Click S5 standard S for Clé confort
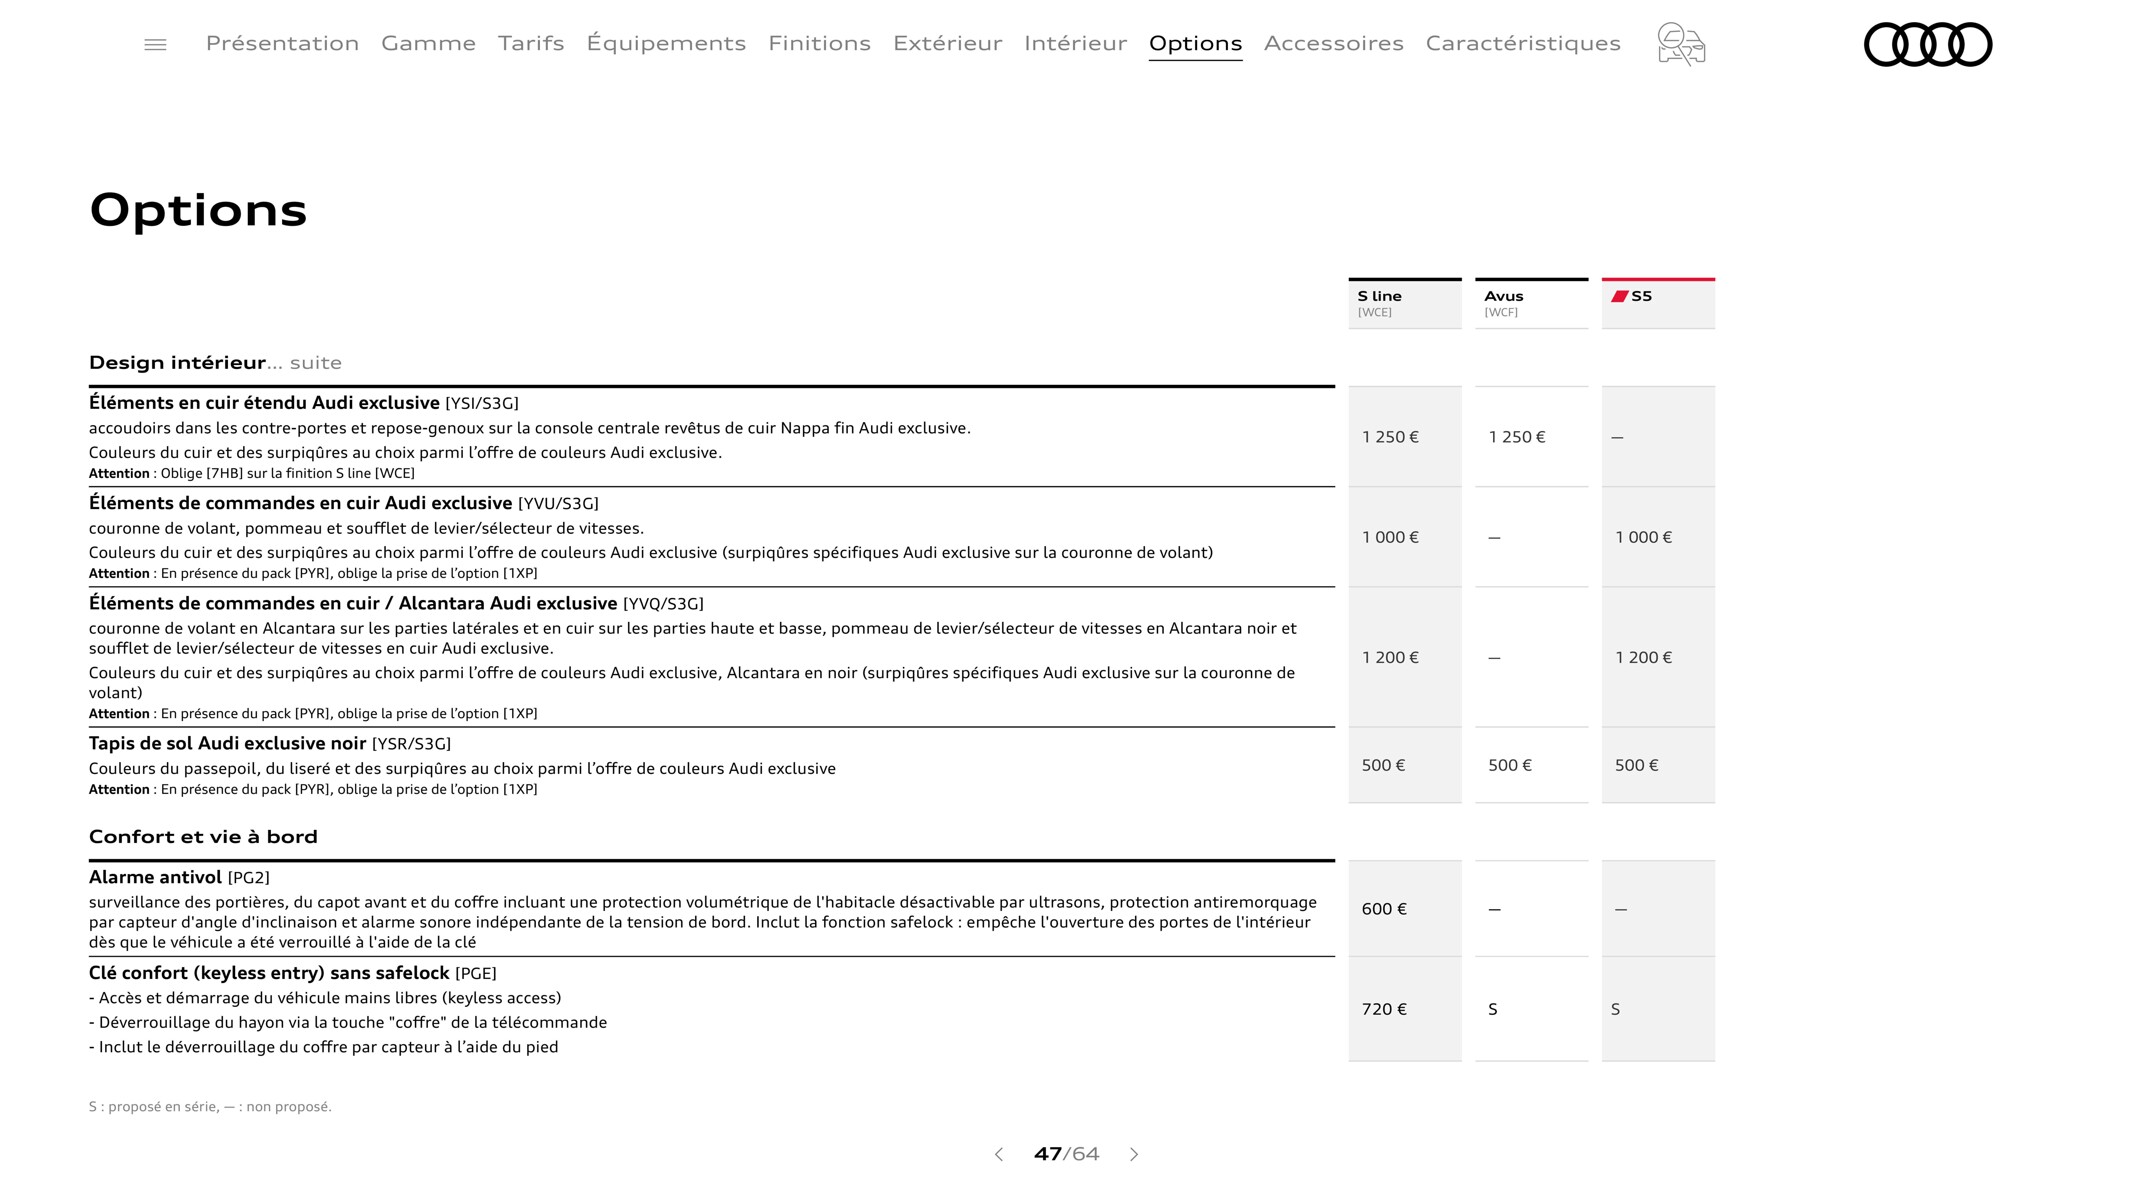 (1615, 1009)
